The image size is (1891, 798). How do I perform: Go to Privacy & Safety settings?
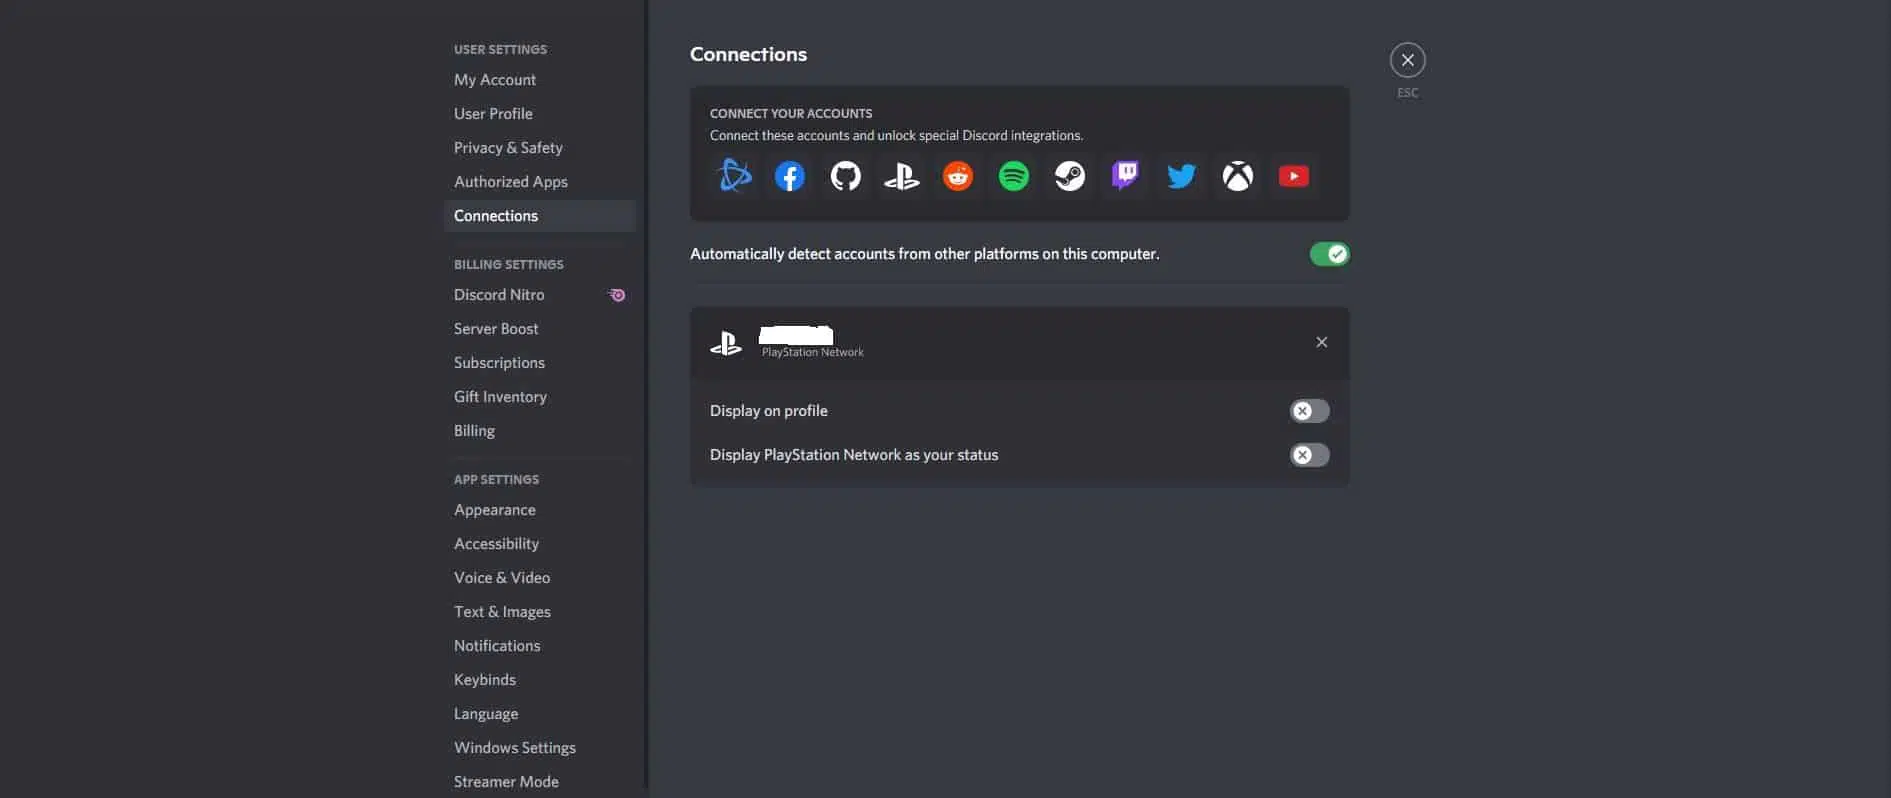click(540, 148)
